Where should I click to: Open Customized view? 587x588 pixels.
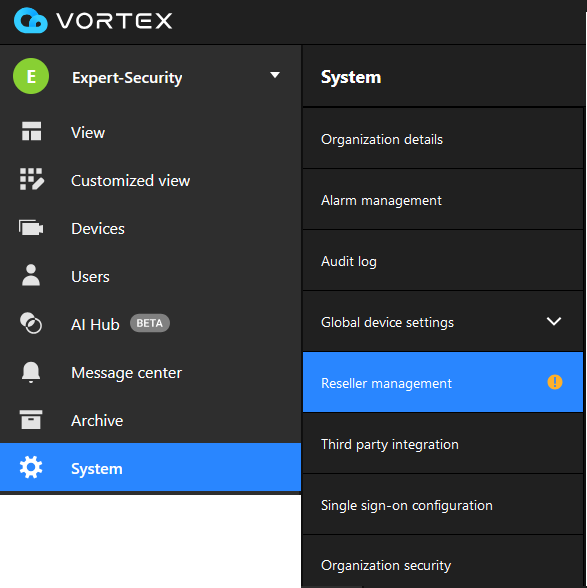[150, 180]
